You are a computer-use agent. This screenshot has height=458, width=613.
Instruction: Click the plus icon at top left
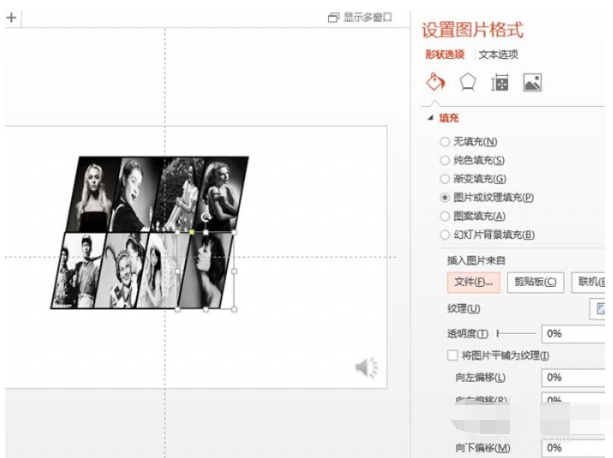pos(11,17)
